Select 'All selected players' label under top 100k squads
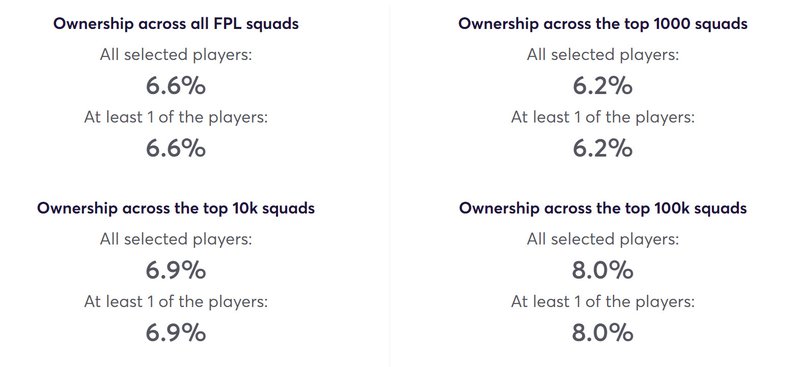 point(603,239)
